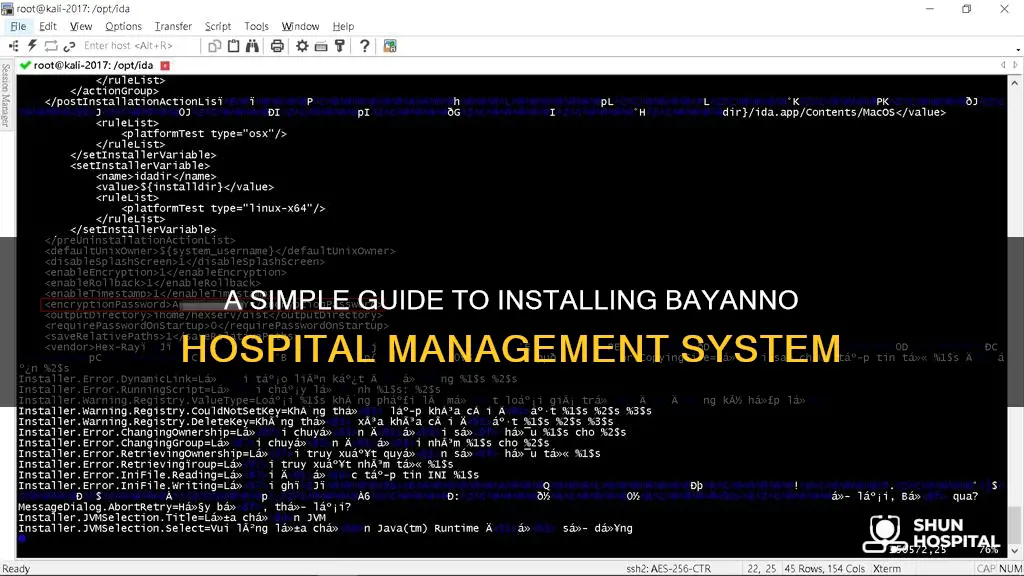
Task: Select the root@kali-2017: /opt/ida session tab
Action: click(x=93, y=65)
